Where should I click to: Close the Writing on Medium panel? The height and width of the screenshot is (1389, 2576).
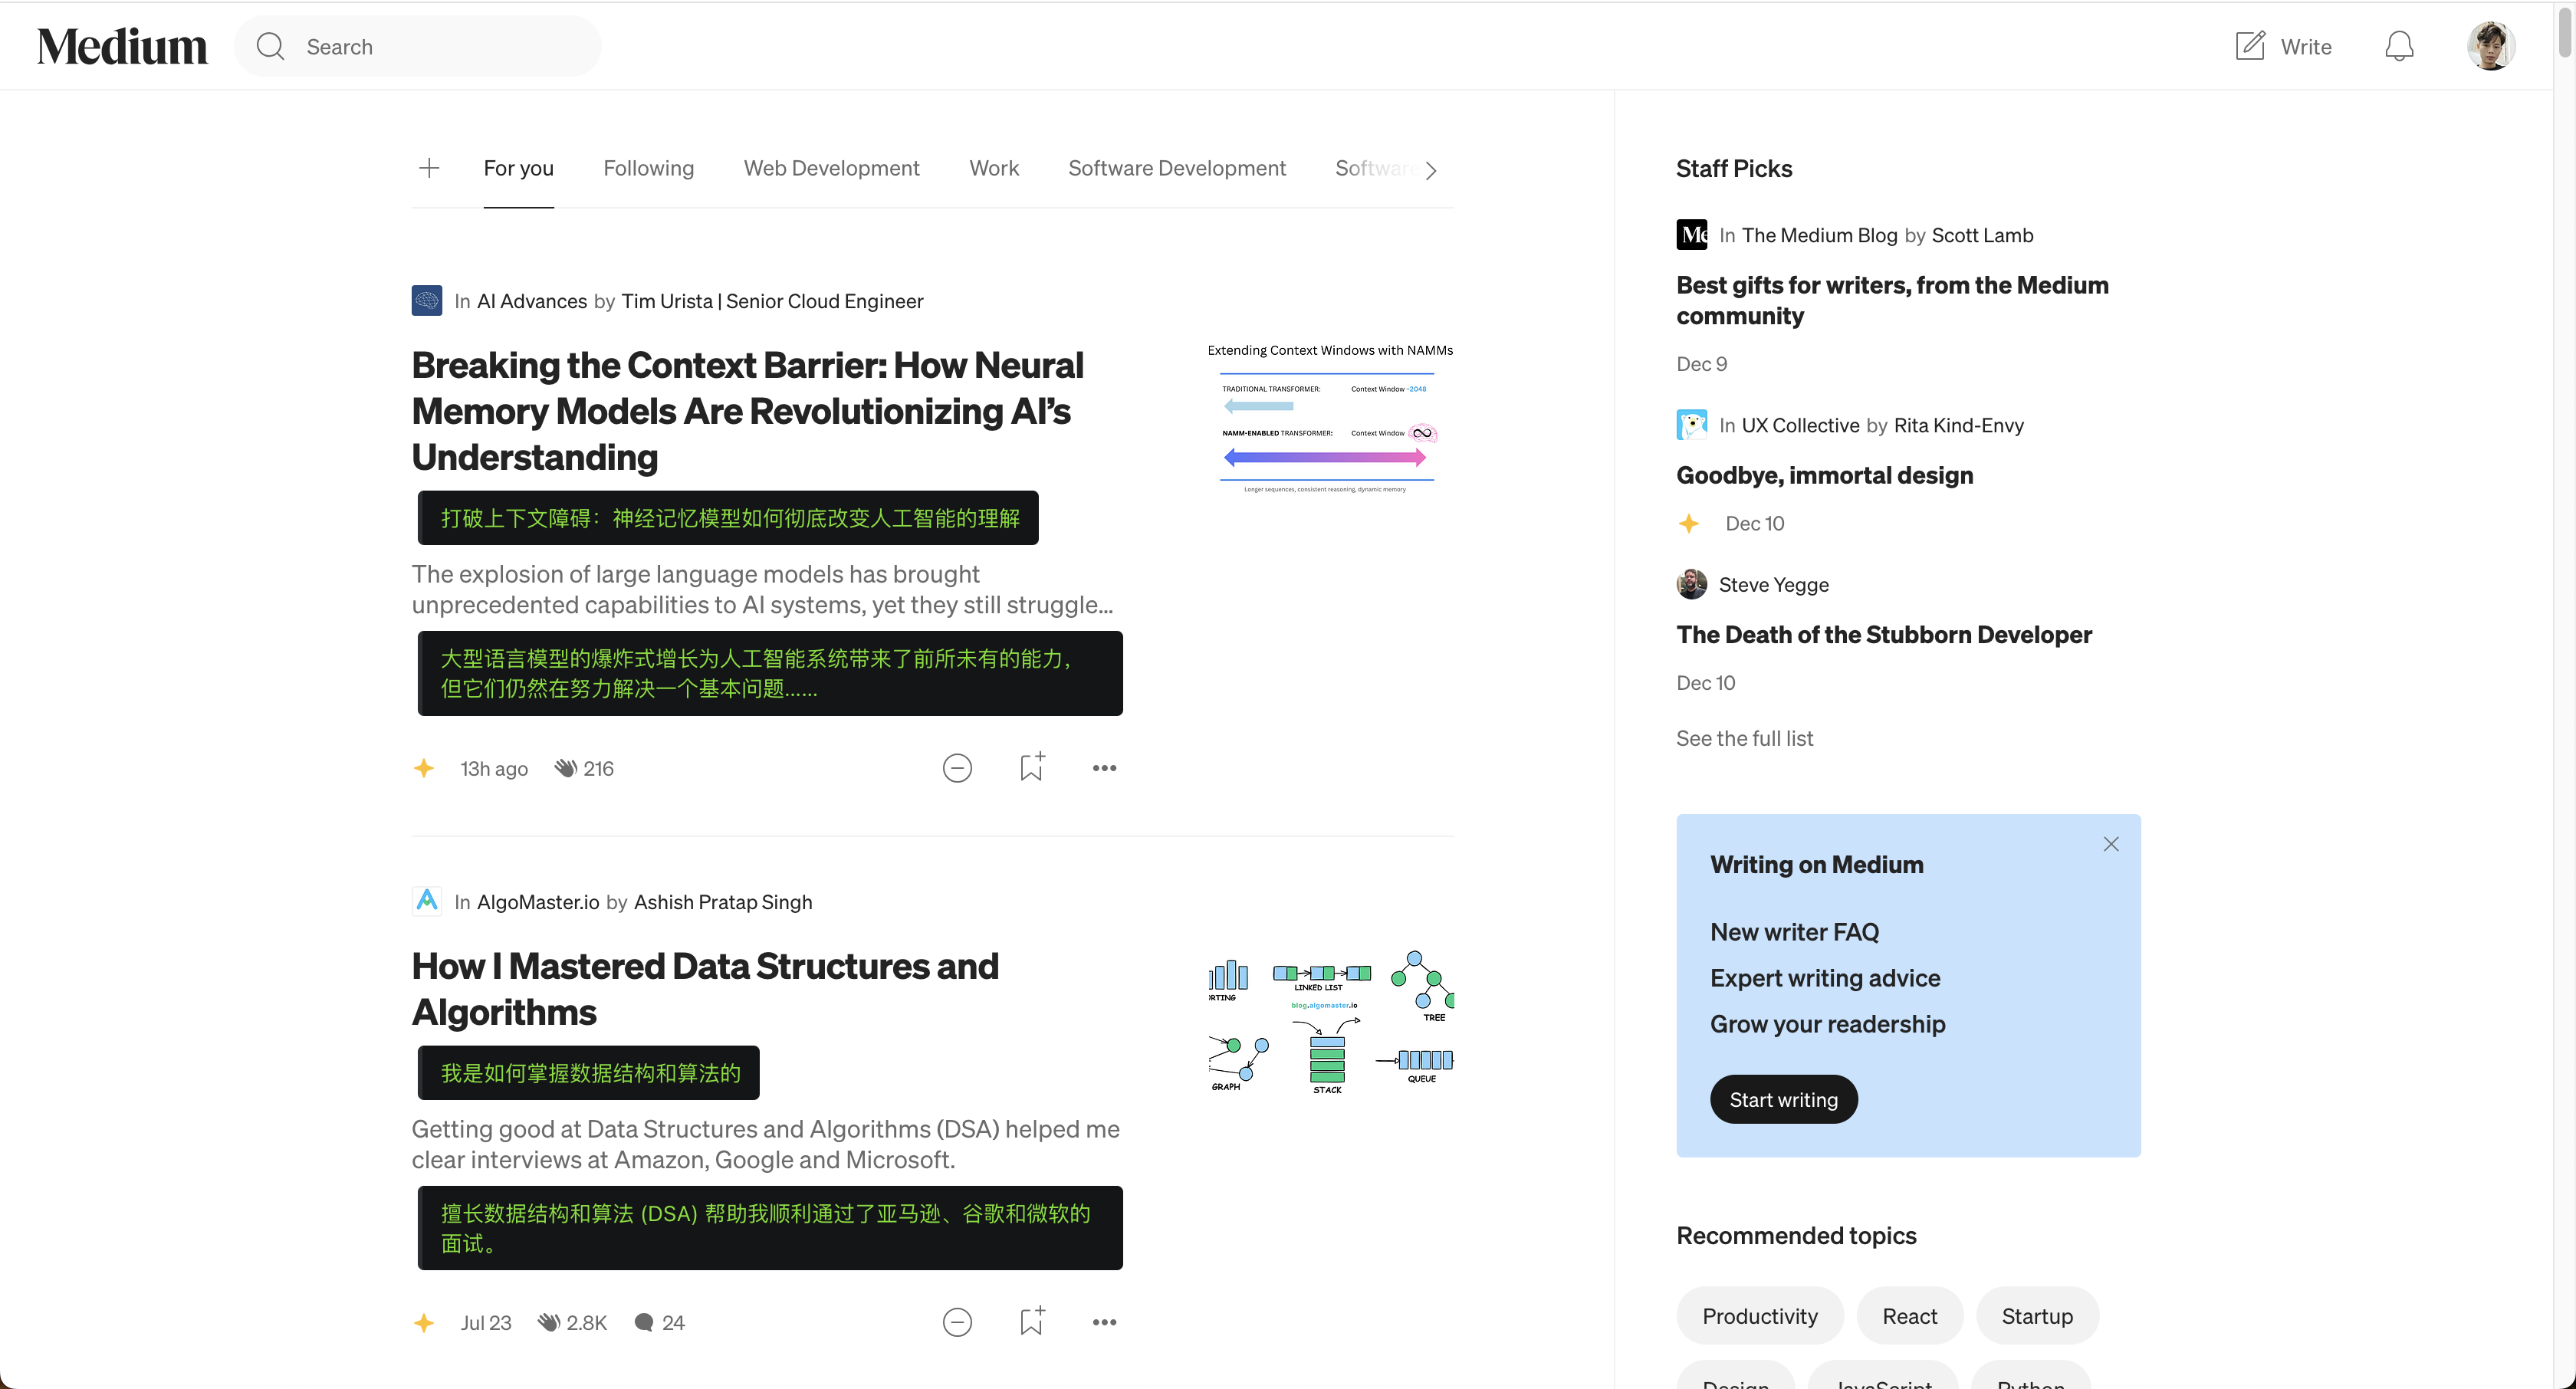[2111, 843]
